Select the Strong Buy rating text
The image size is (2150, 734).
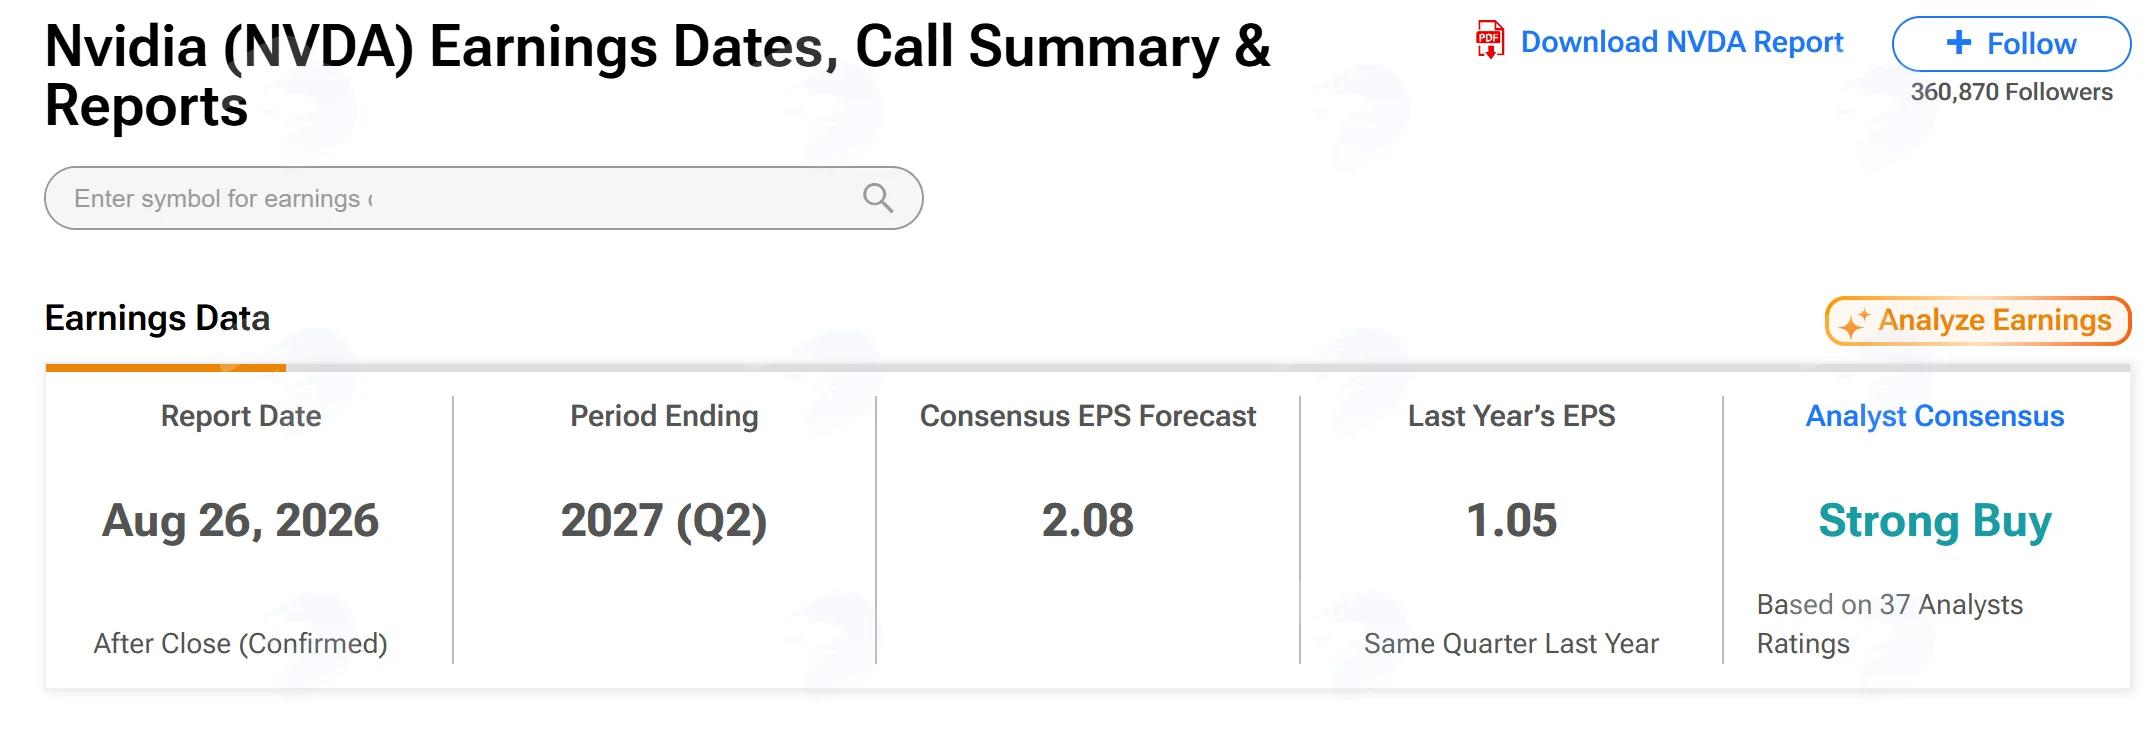click(1934, 521)
